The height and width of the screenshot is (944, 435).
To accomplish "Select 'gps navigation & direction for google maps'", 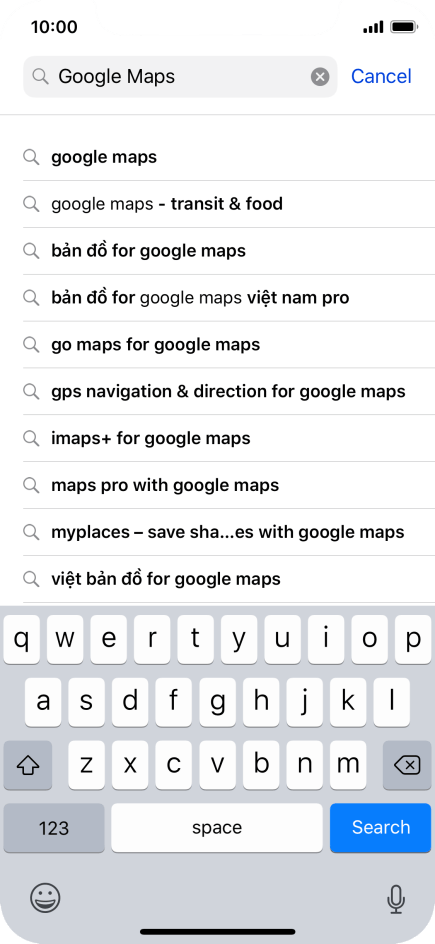I will click(x=229, y=392).
